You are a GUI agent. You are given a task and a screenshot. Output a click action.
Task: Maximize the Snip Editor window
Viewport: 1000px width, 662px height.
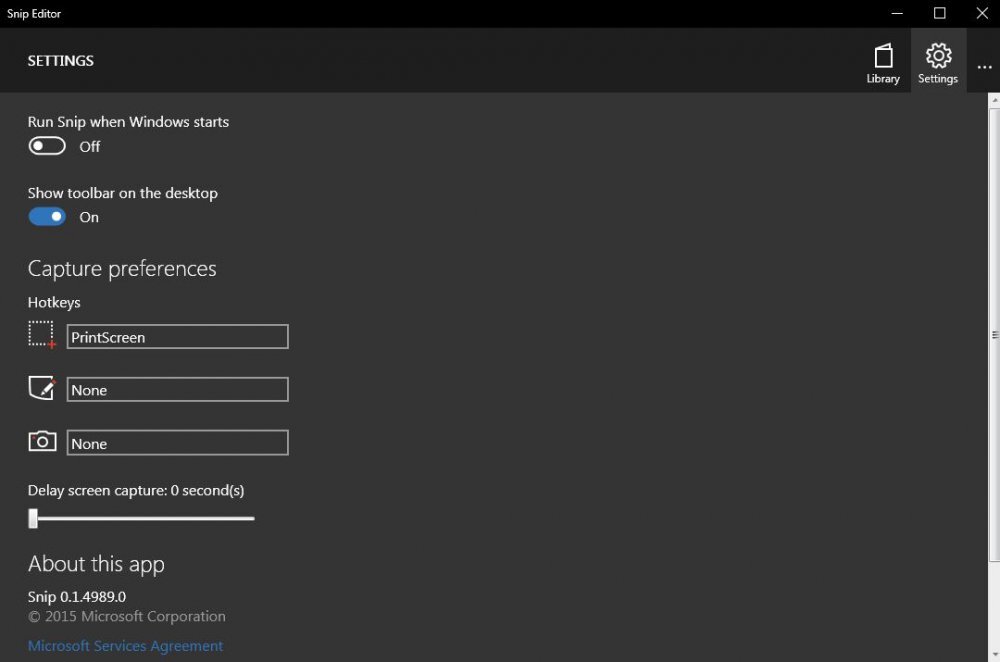(x=939, y=13)
